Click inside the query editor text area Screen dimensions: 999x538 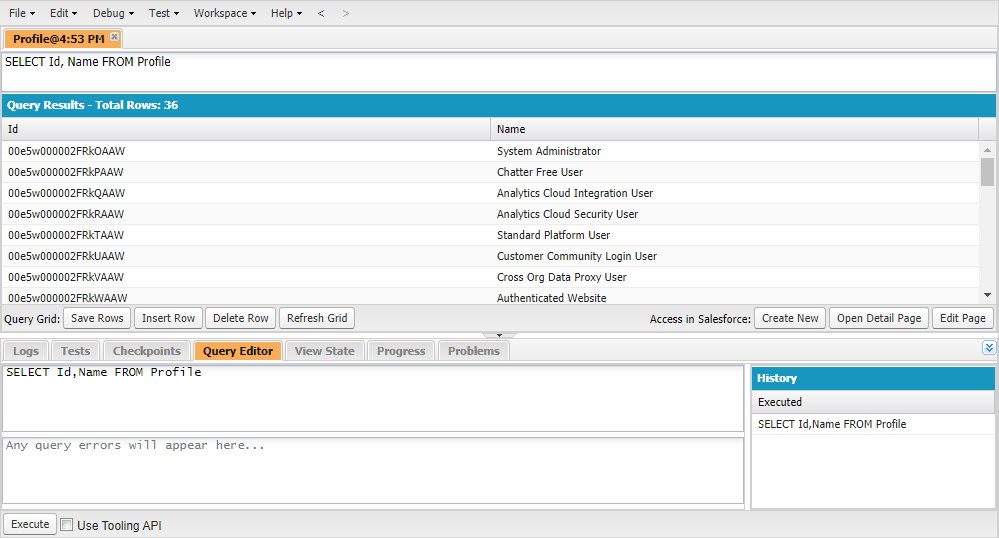pos(372,398)
